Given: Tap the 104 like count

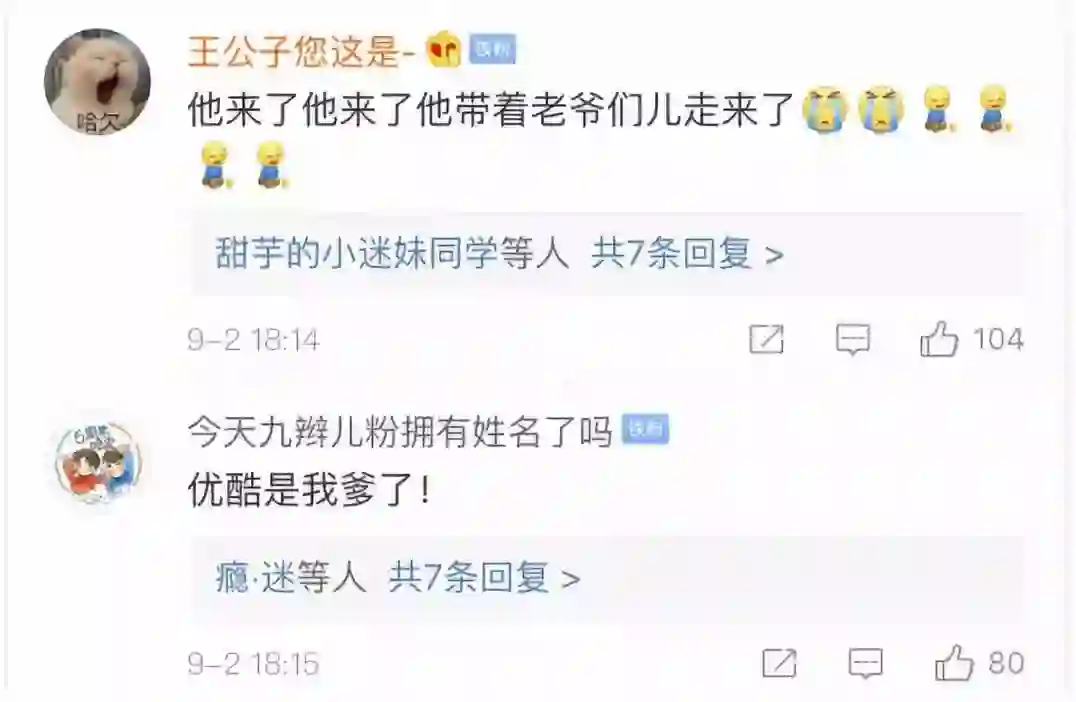Looking at the screenshot, I should click(998, 339).
